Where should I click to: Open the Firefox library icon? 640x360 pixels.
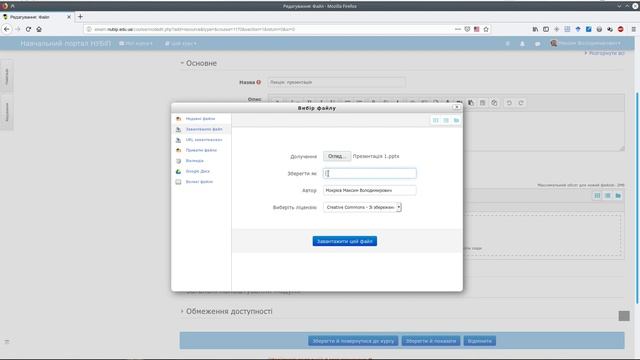pos(535,29)
